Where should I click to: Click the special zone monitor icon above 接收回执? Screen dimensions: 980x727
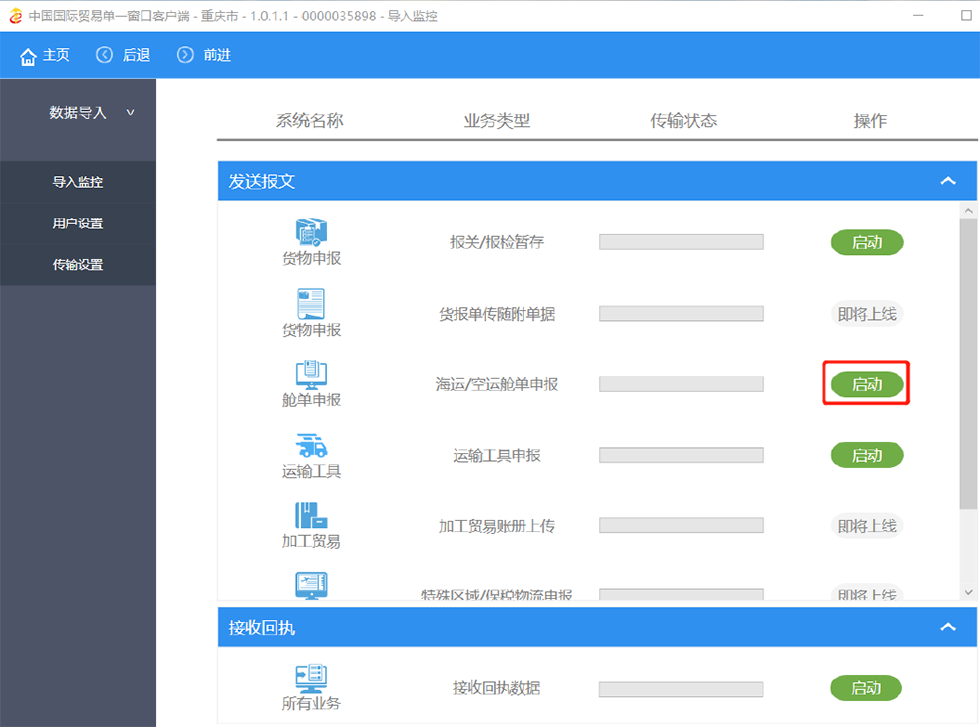click(x=311, y=584)
